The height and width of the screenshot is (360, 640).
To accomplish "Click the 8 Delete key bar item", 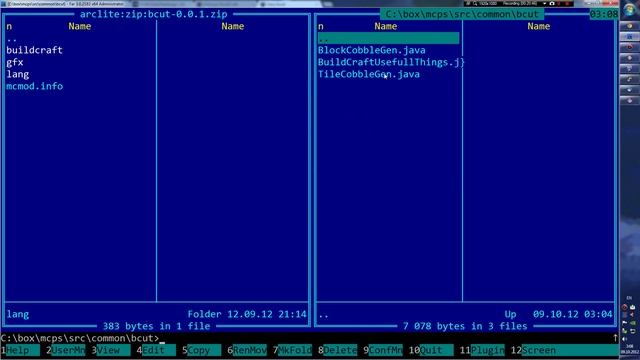I will point(338,350).
